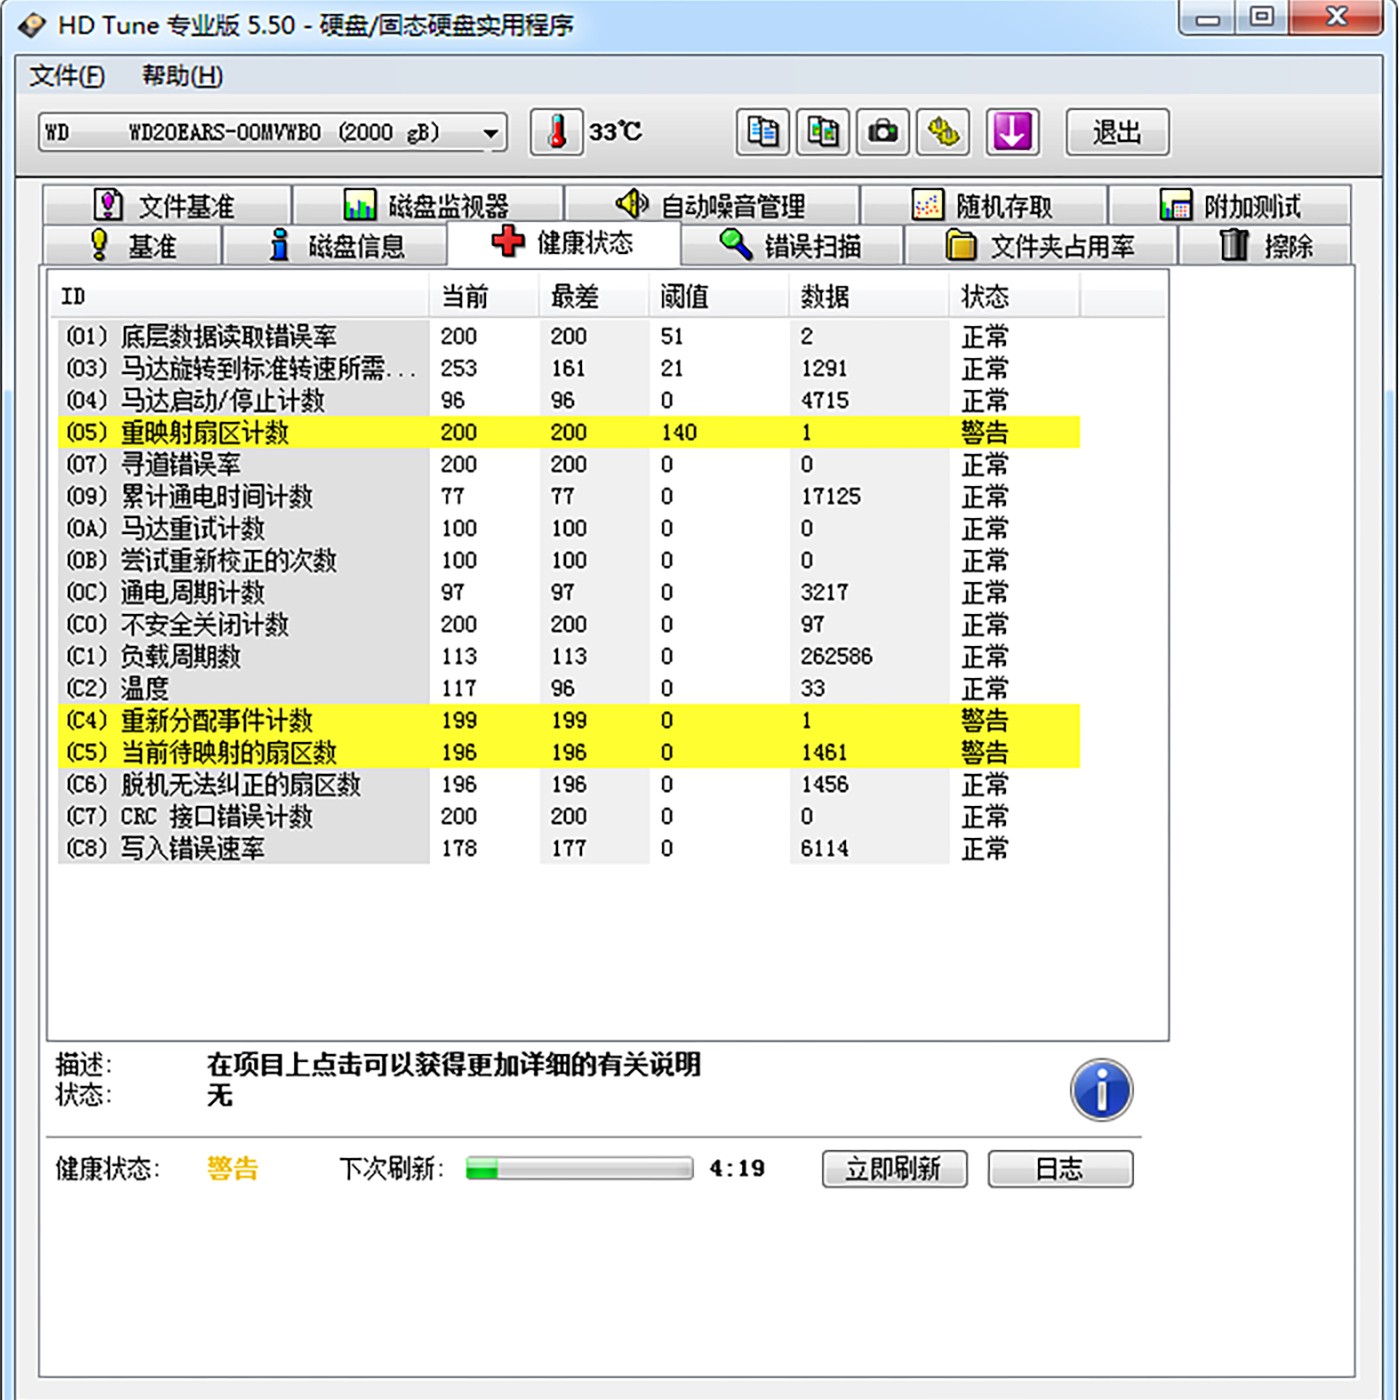Click the copy screenshot to clipboard icon
This screenshot has height=1400, width=1400.
pos(823,132)
